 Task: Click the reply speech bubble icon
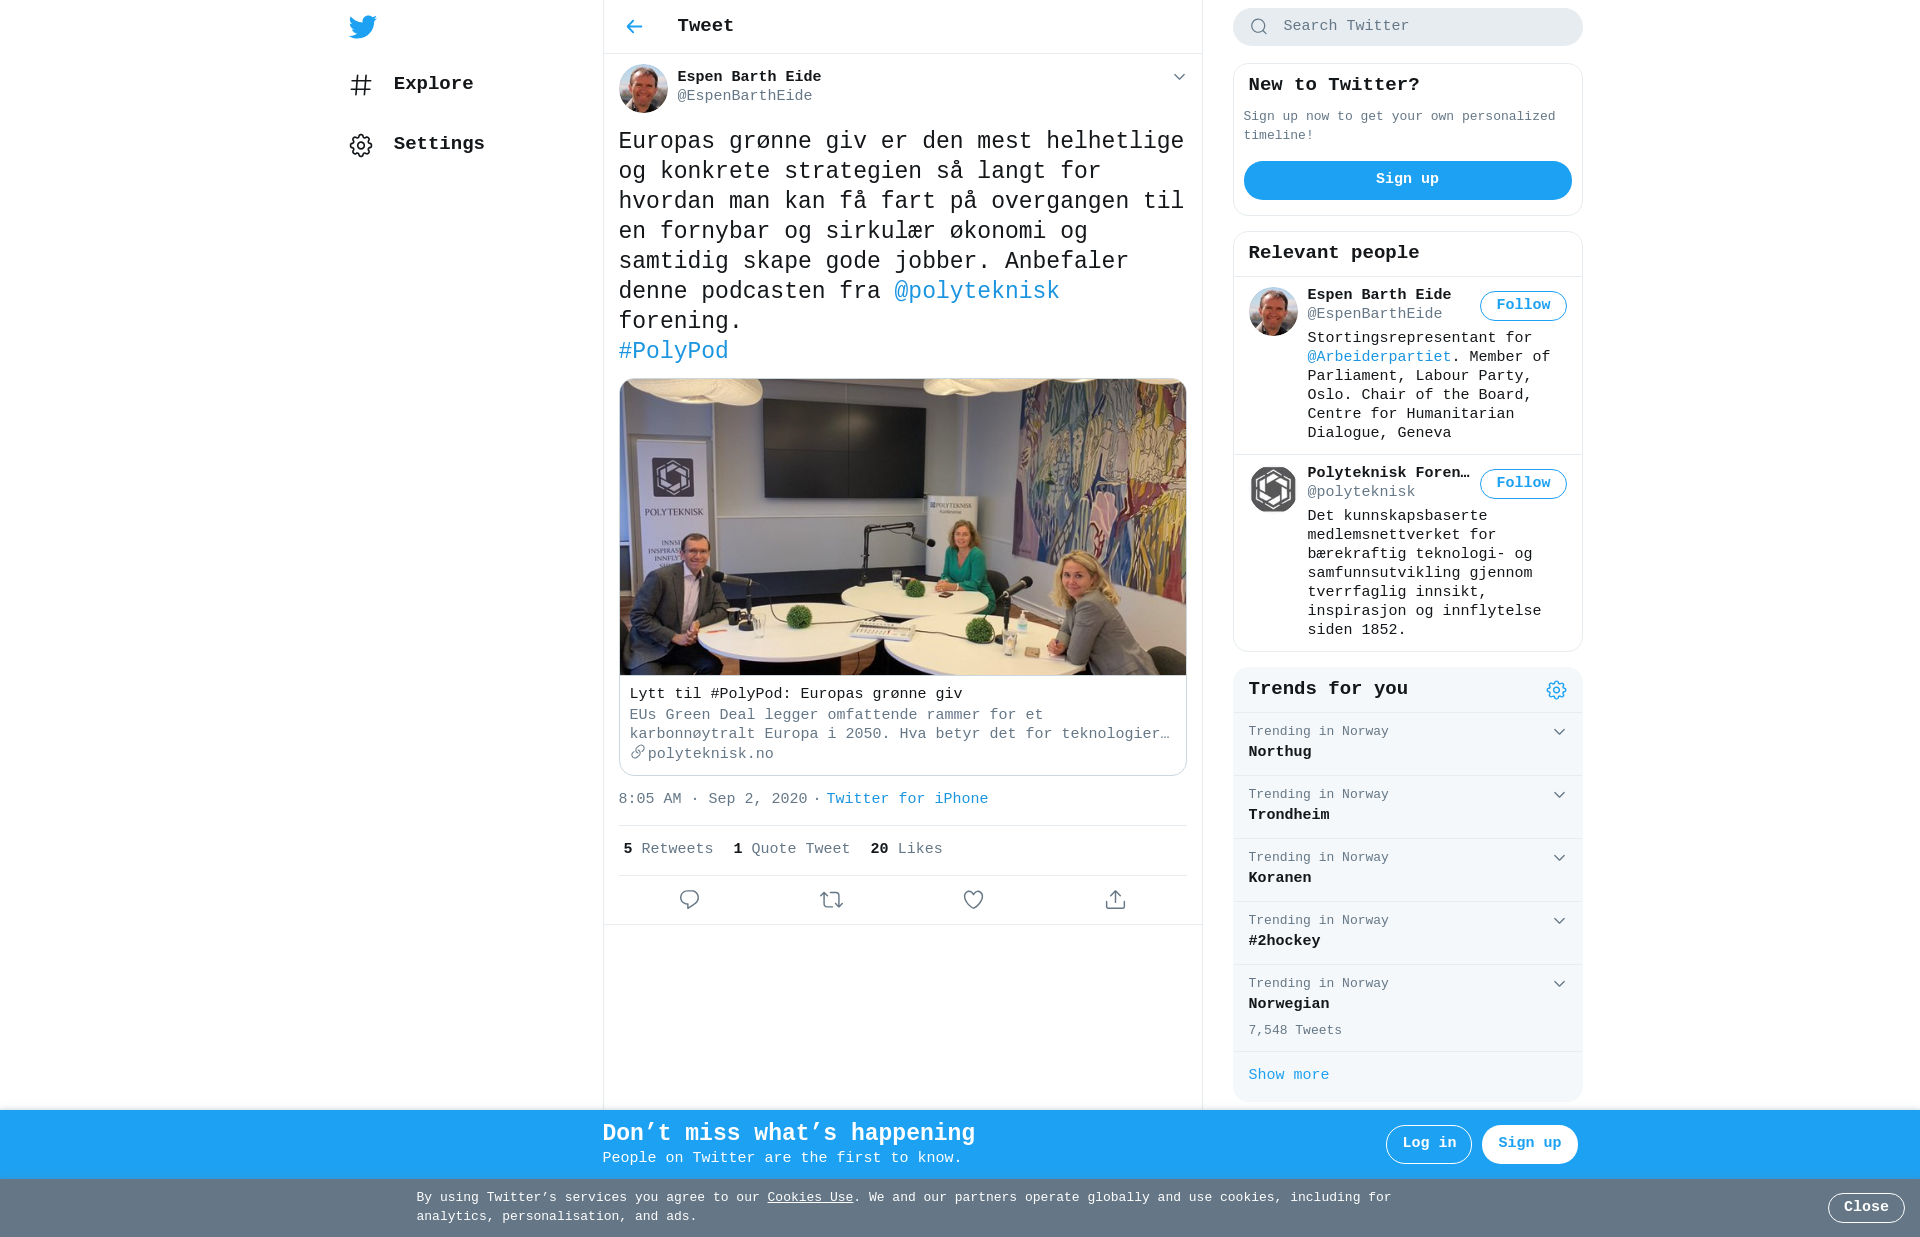click(x=689, y=899)
